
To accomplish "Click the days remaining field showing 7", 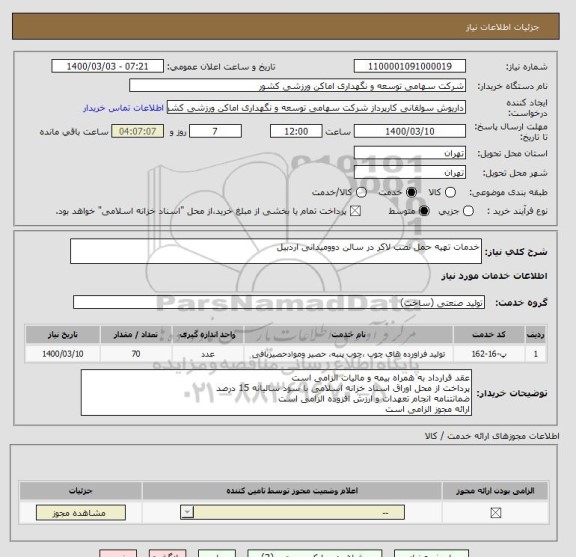I will point(215,131).
